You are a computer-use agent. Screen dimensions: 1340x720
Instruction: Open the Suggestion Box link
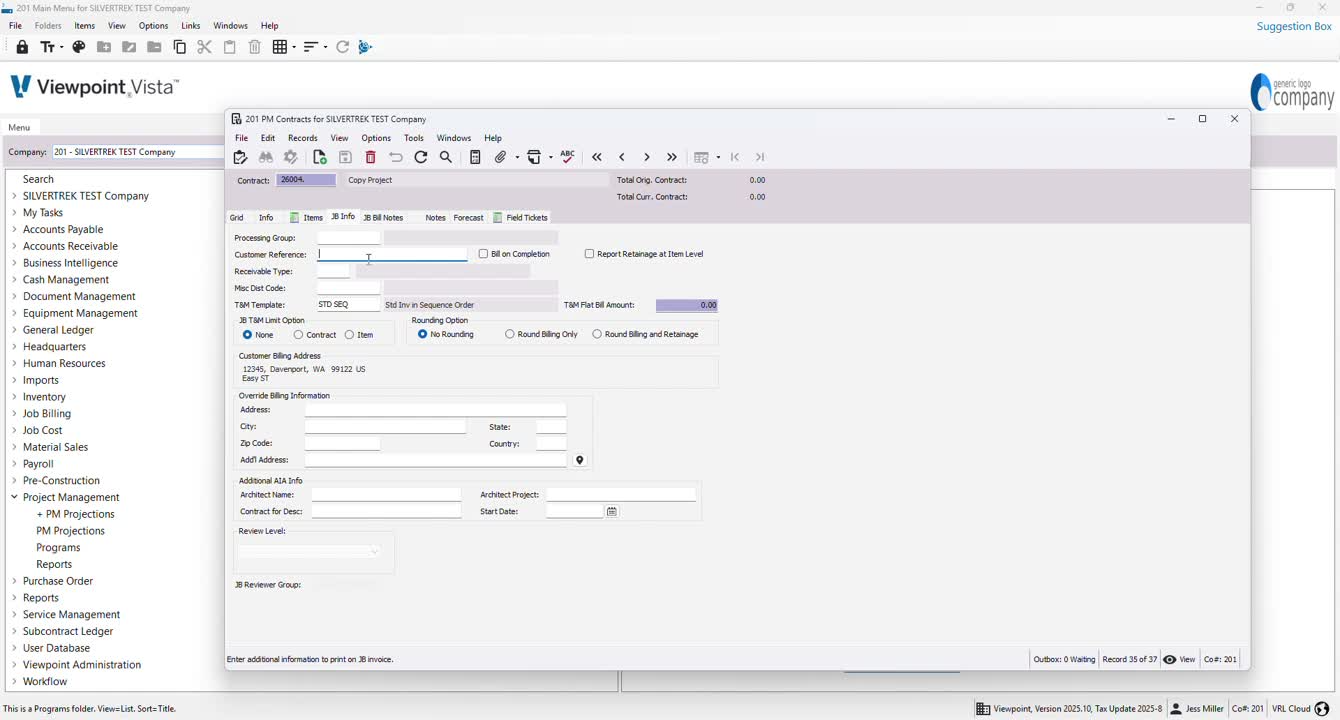click(1294, 26)
